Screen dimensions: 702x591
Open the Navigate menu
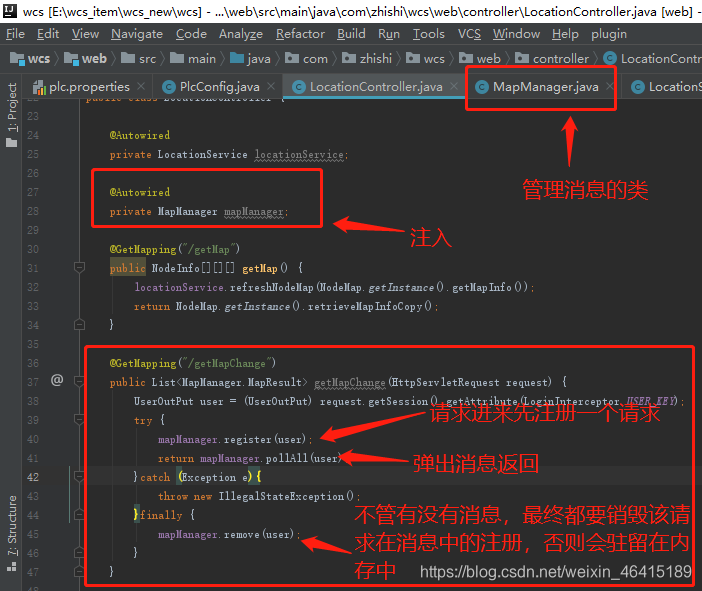(x=137, y=34)
